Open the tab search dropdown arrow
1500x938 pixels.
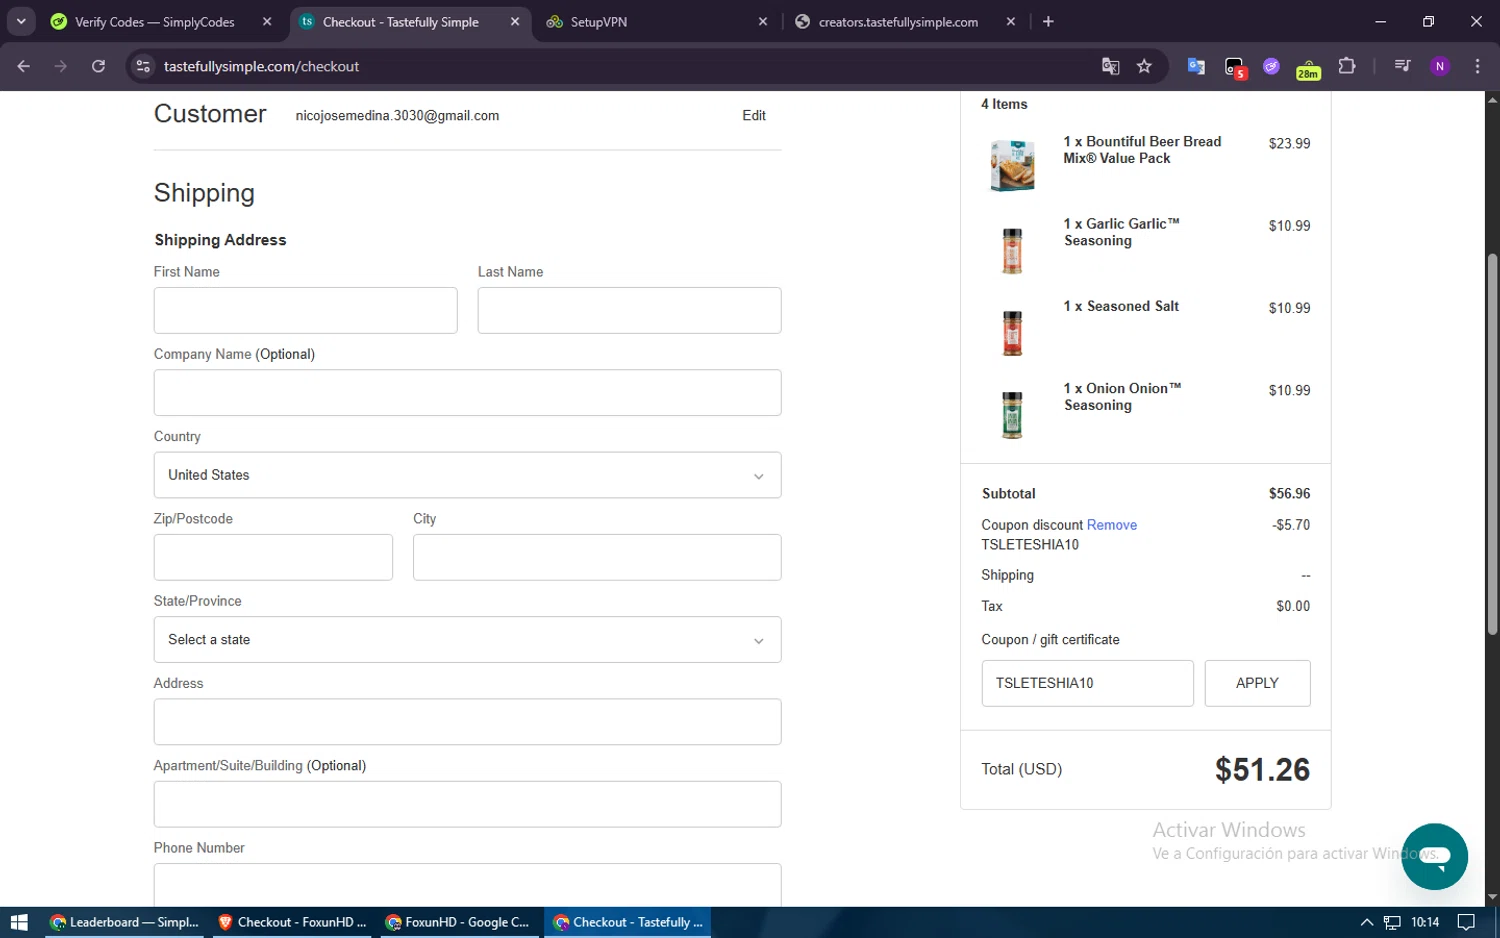[x=21, y=21]
